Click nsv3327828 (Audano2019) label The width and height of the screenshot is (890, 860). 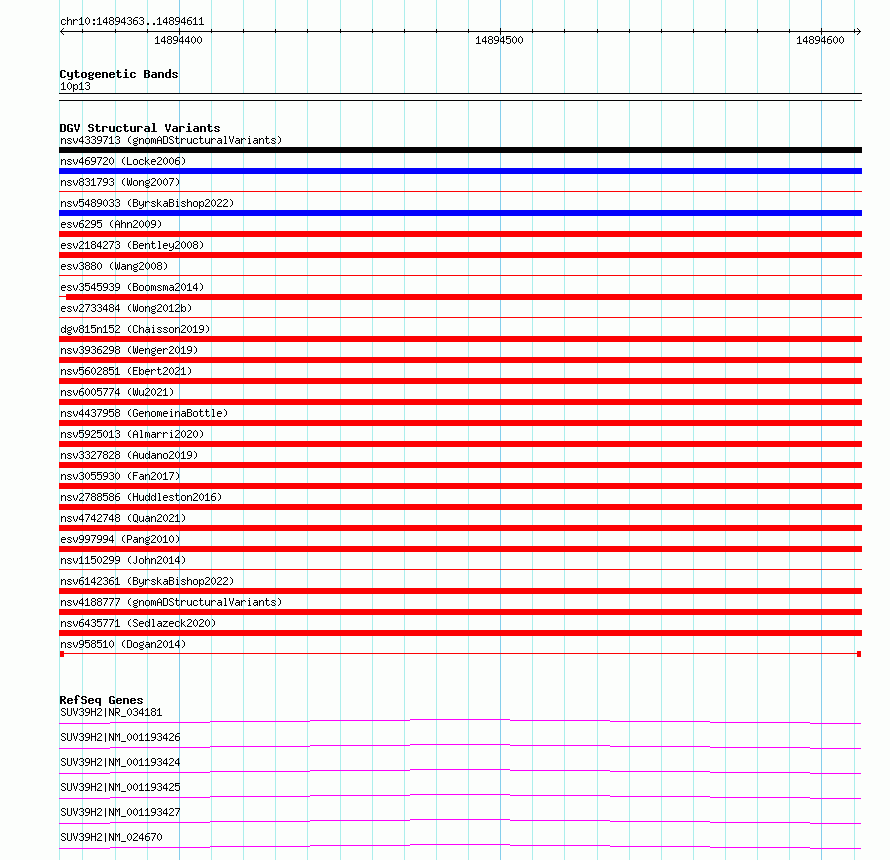coord(129,455)
